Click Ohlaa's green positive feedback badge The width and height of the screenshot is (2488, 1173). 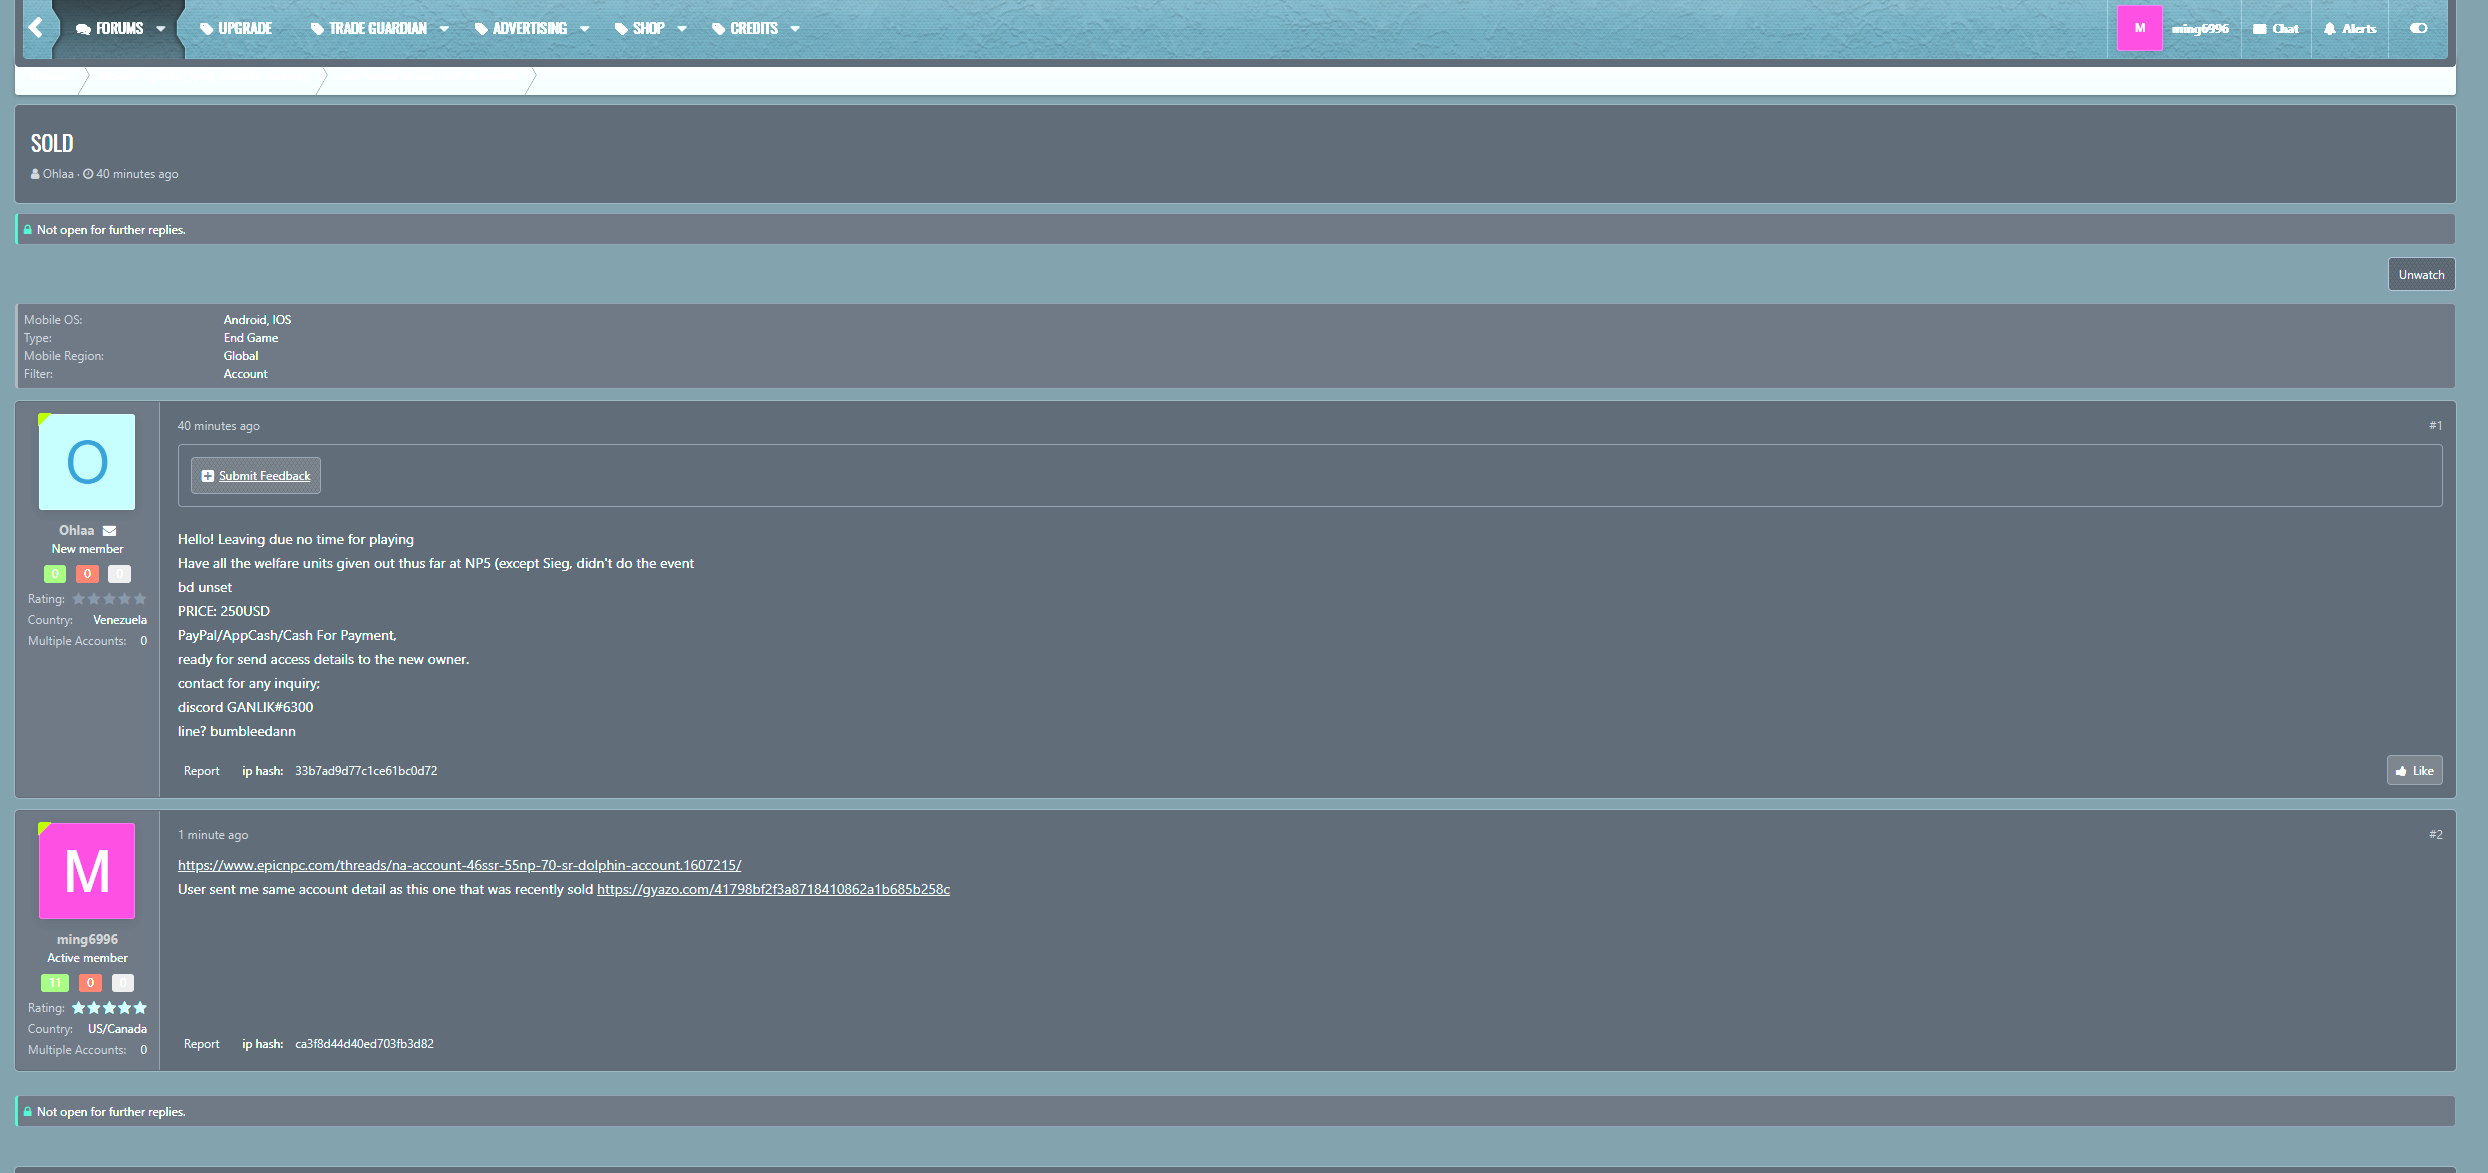55,574
